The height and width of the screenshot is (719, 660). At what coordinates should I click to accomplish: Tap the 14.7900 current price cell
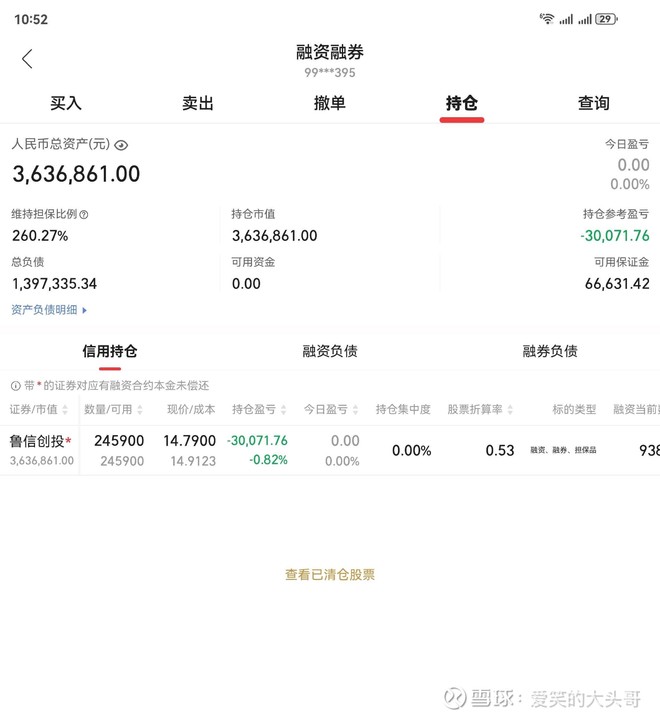coord(189,441)
